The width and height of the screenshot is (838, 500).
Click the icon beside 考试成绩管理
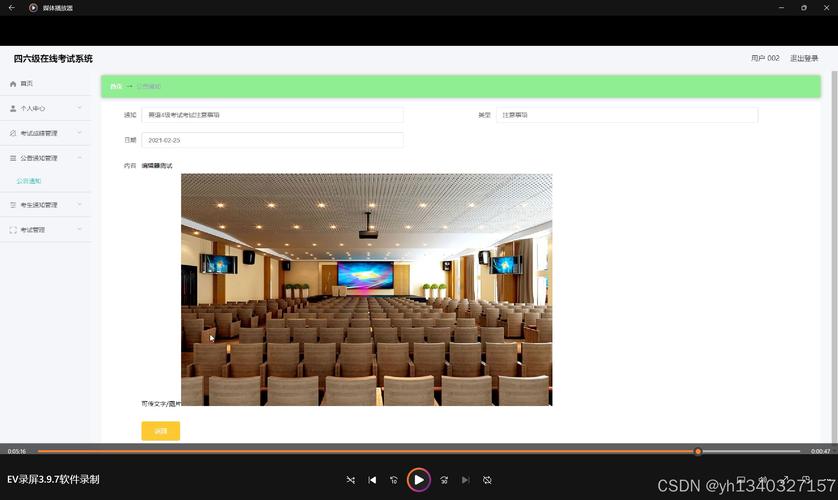[13, 133]
